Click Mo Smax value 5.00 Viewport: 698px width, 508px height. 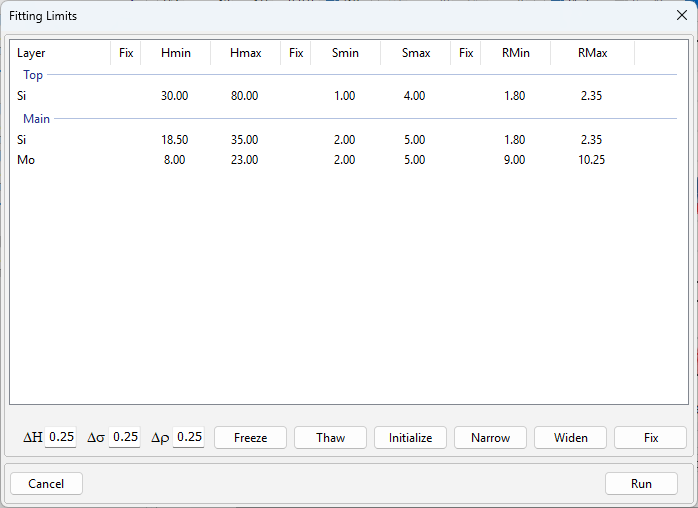(414, 160)
